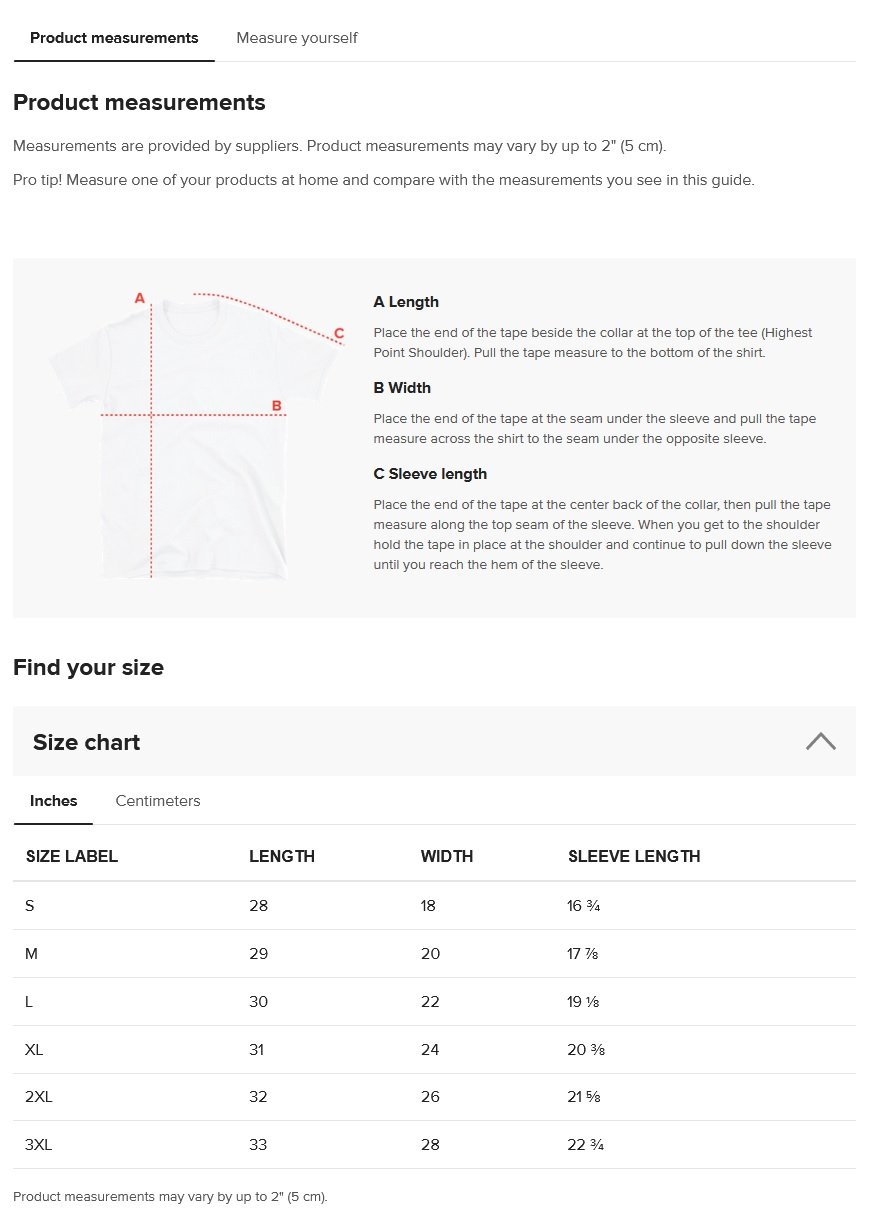The width and height of the screenshot is (874, 1212).
Task: Select the Product measurements tab
Action: 114,38
